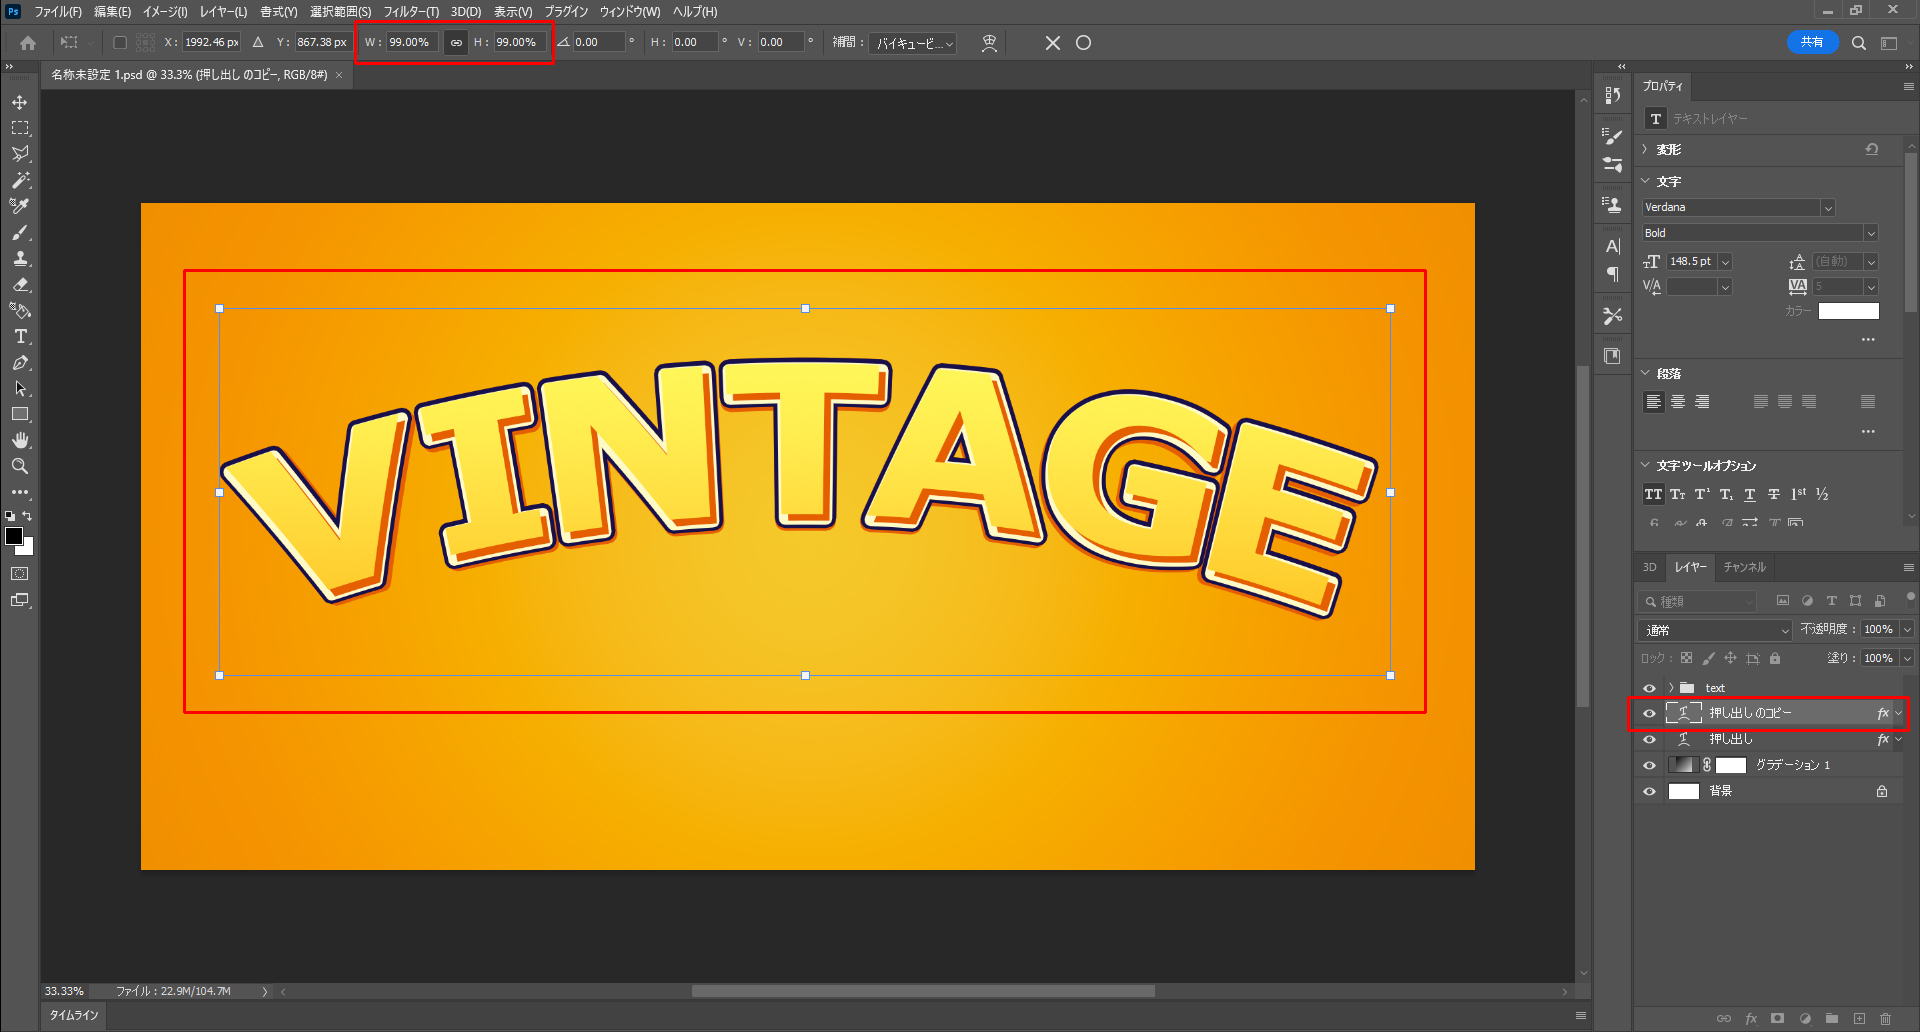This screenshot has width=1920, height=1032.
Task: Click the 共有 share button
Action: (1811, 42)
